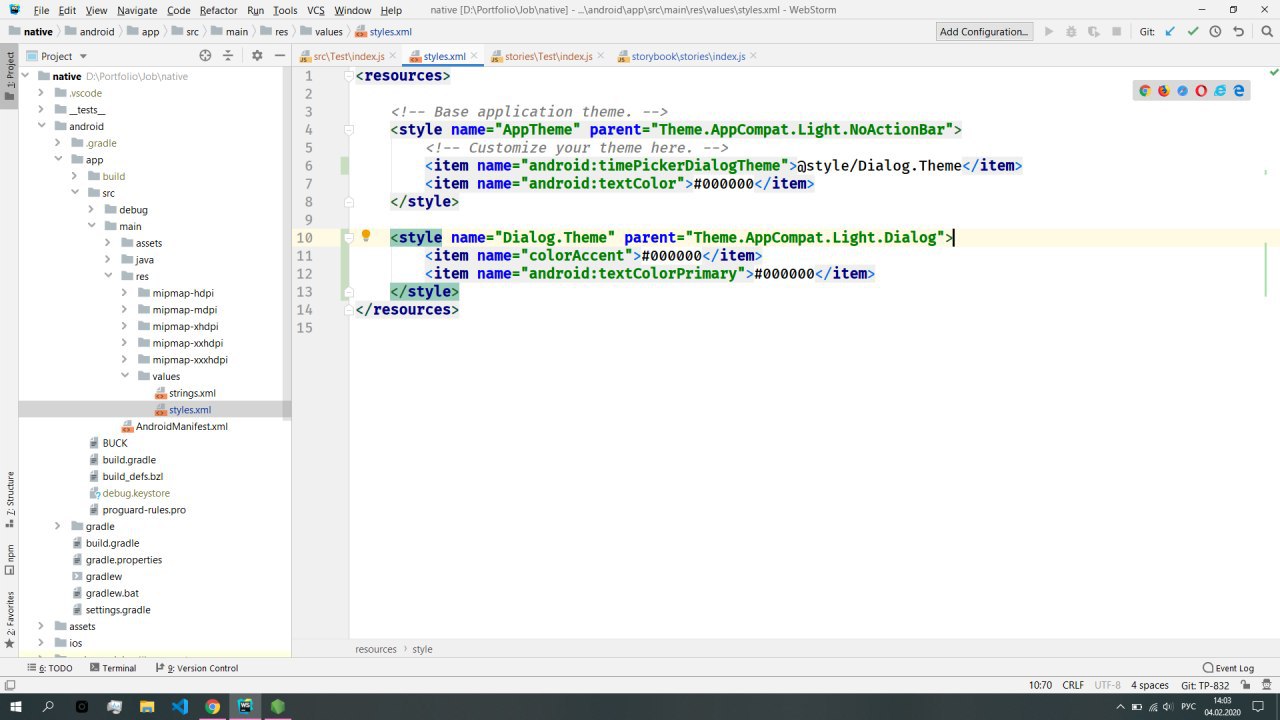The width and height of the screenshot is (1280, 720).
Task: Click the 4 spaces indent setting
Action: [1150, 685]
